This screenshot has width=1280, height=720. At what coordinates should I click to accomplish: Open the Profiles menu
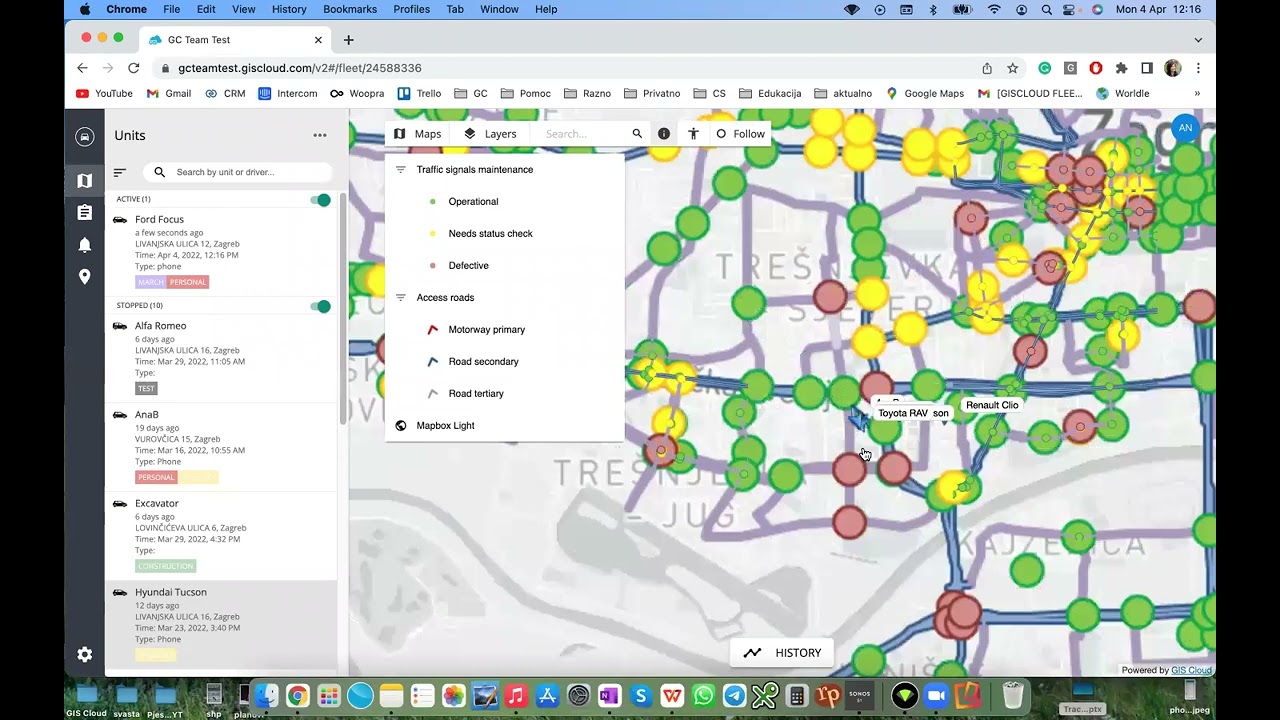tap(411, 9)
